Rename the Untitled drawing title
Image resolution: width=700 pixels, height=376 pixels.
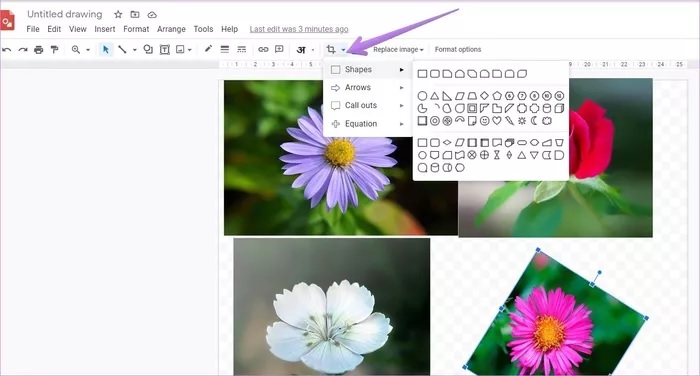point(65,14)
